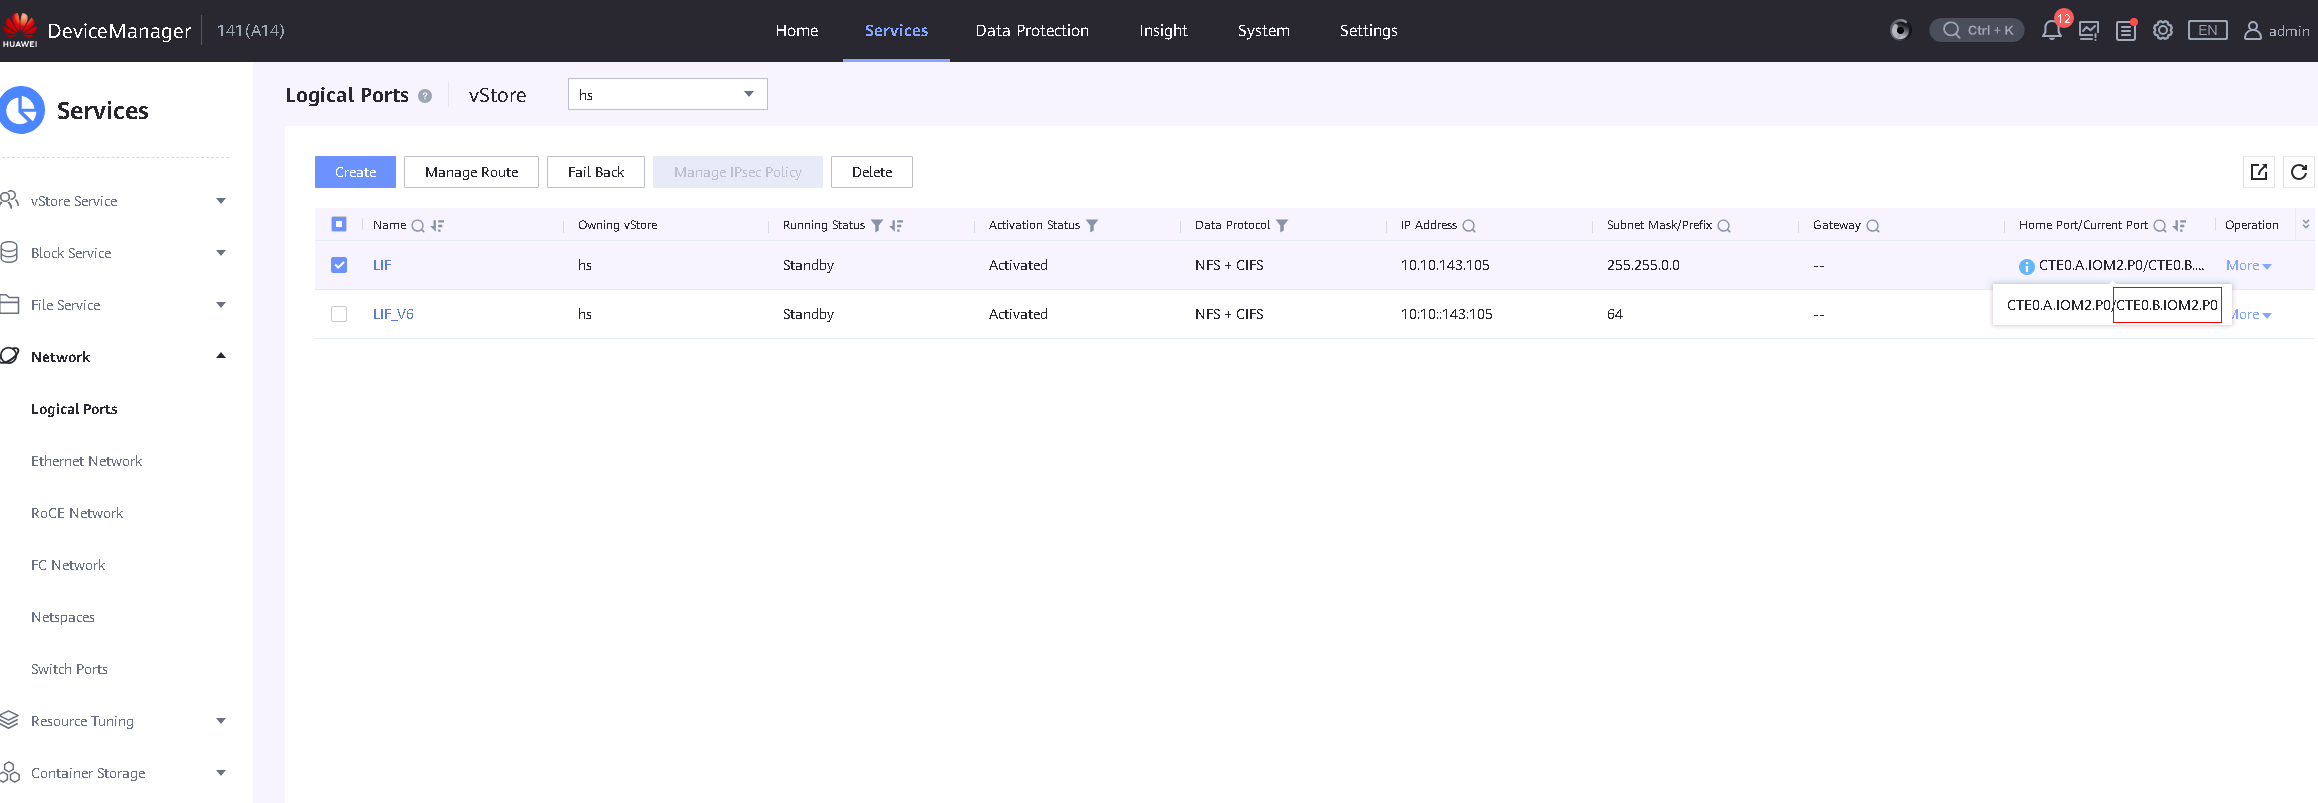The height and width of the screenshot is (803, 2318).
Task: Click the info icon on LIF row
Action: pos(2027,266)
